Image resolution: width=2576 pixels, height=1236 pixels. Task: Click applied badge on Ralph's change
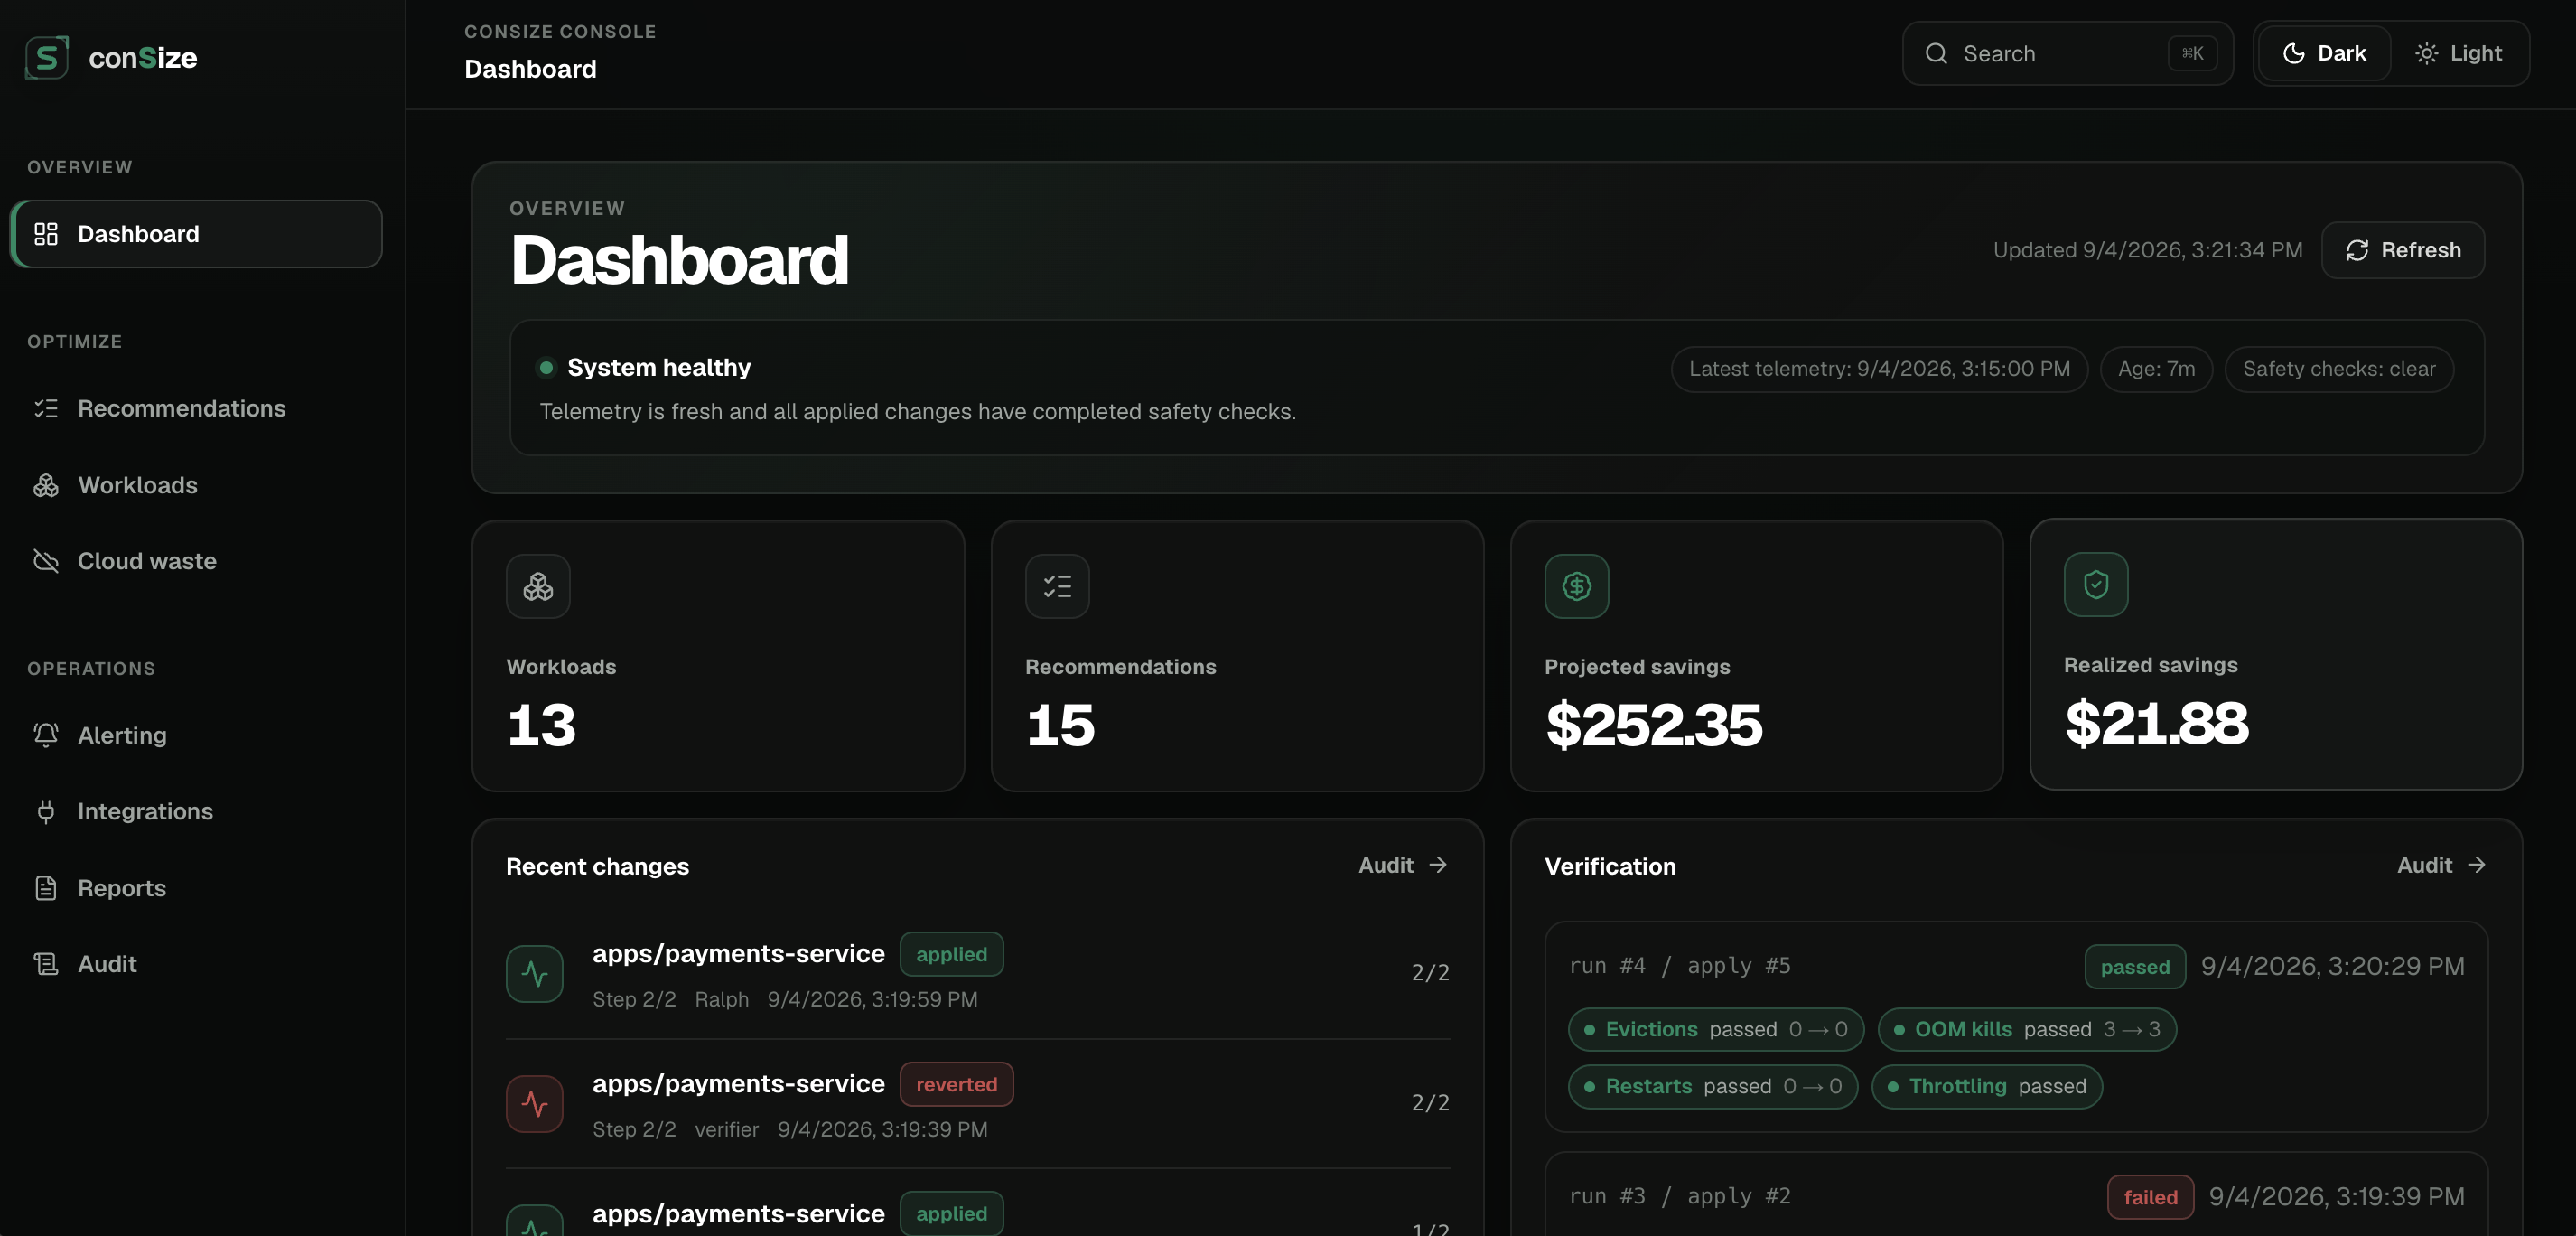[951, 954]
